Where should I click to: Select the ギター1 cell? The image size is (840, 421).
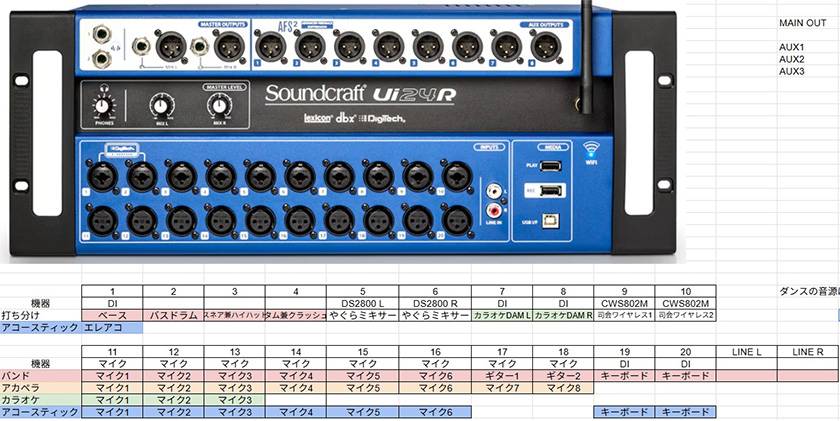click(x=502, y=376)
